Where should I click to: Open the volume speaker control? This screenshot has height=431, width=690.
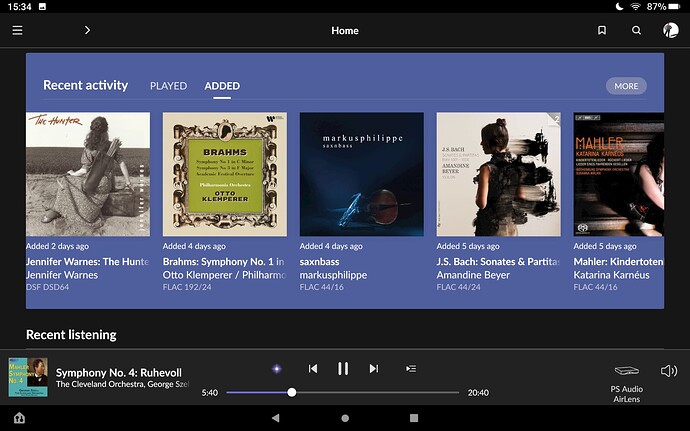tap(669, 371)
